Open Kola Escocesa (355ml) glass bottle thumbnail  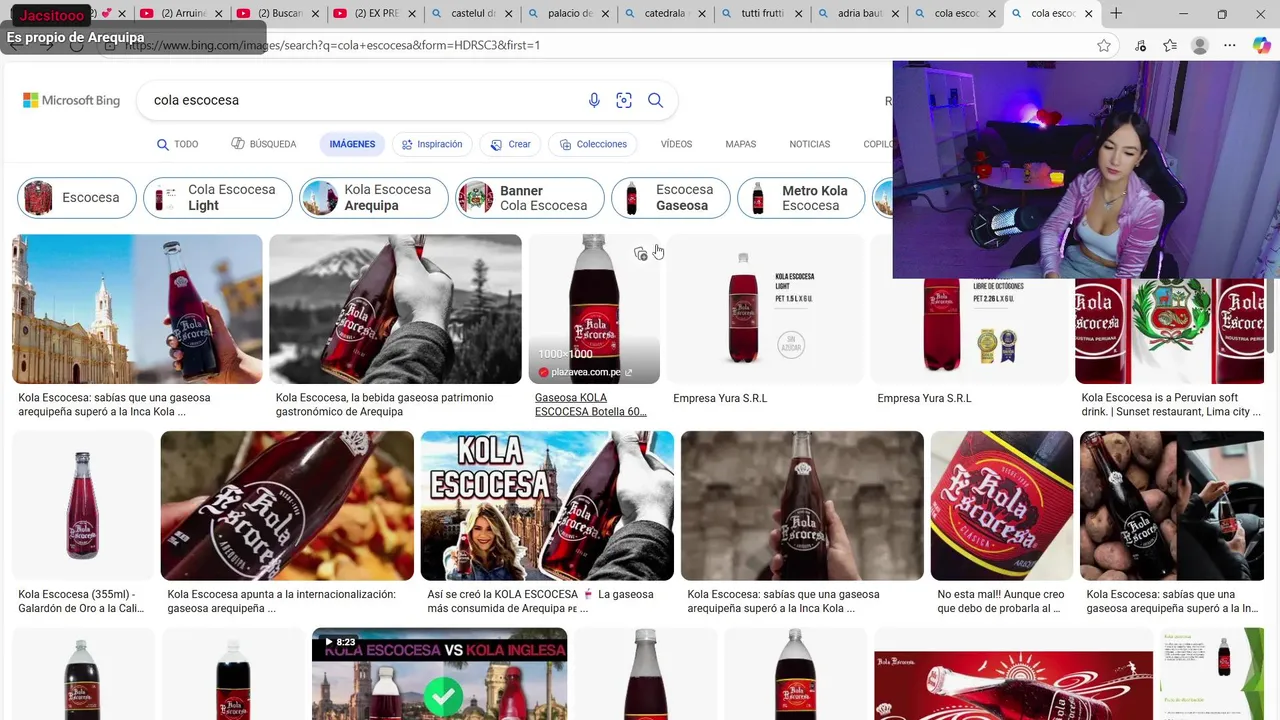point(83,506)
